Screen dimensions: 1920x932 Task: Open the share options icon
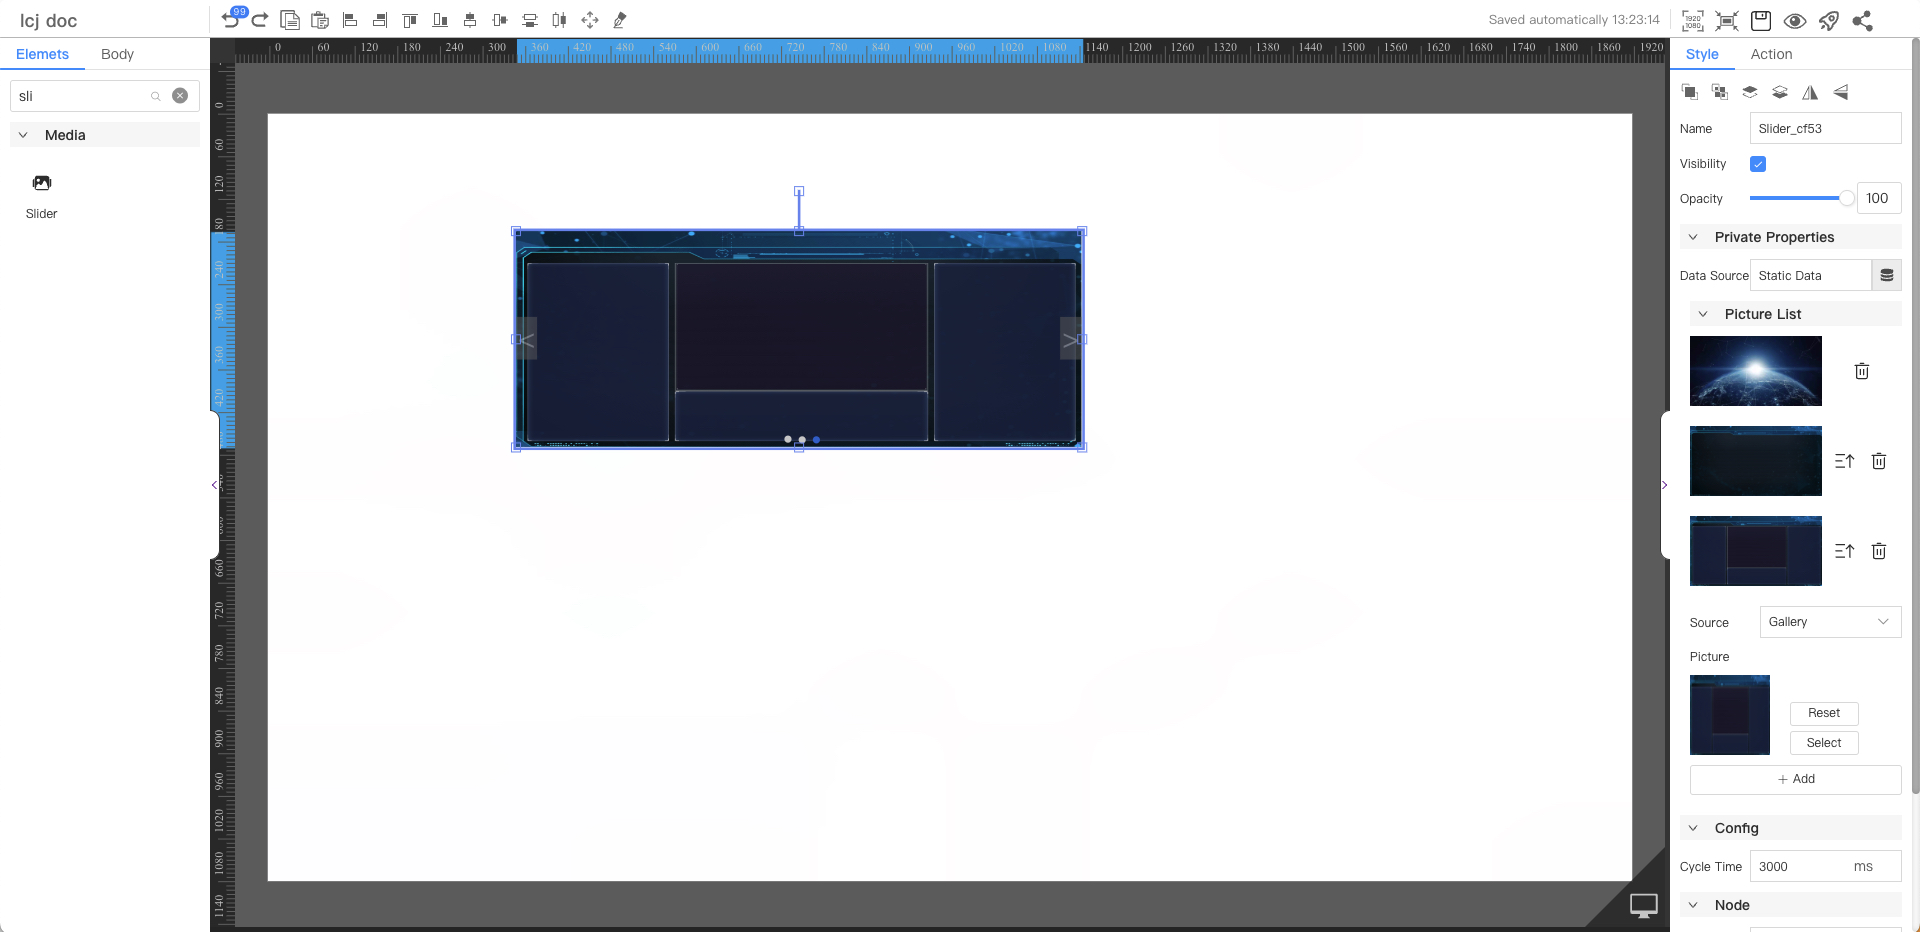[1862, 21]
